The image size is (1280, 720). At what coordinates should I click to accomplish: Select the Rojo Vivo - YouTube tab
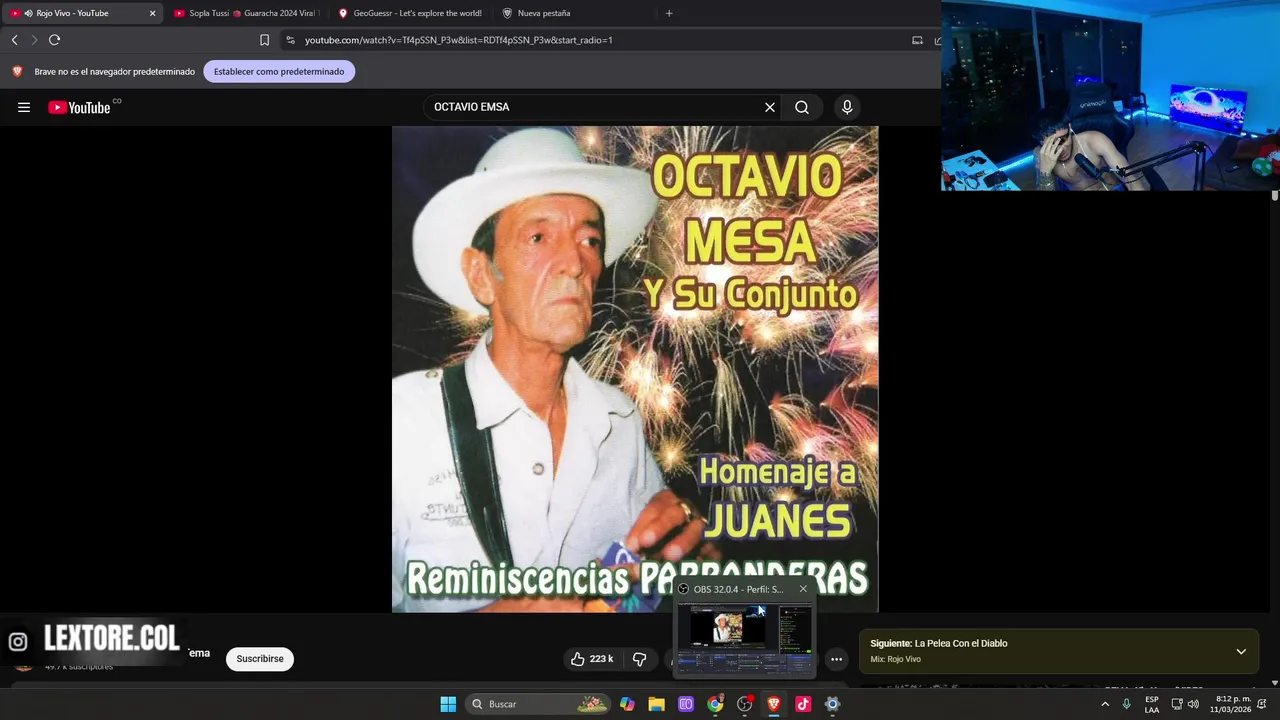(80, 13)
